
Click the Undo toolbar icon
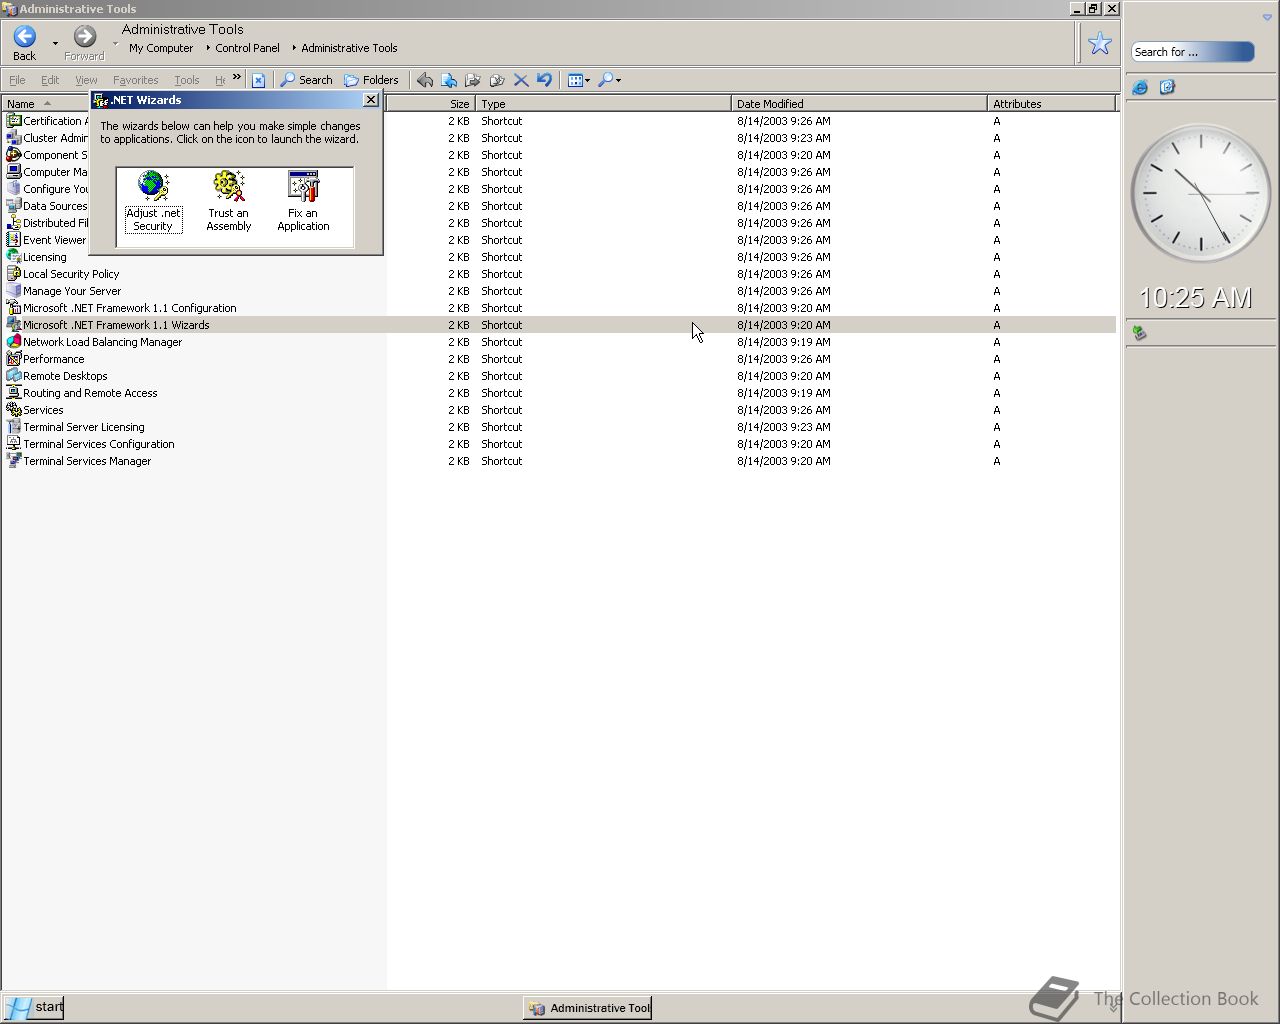point(544,80)
